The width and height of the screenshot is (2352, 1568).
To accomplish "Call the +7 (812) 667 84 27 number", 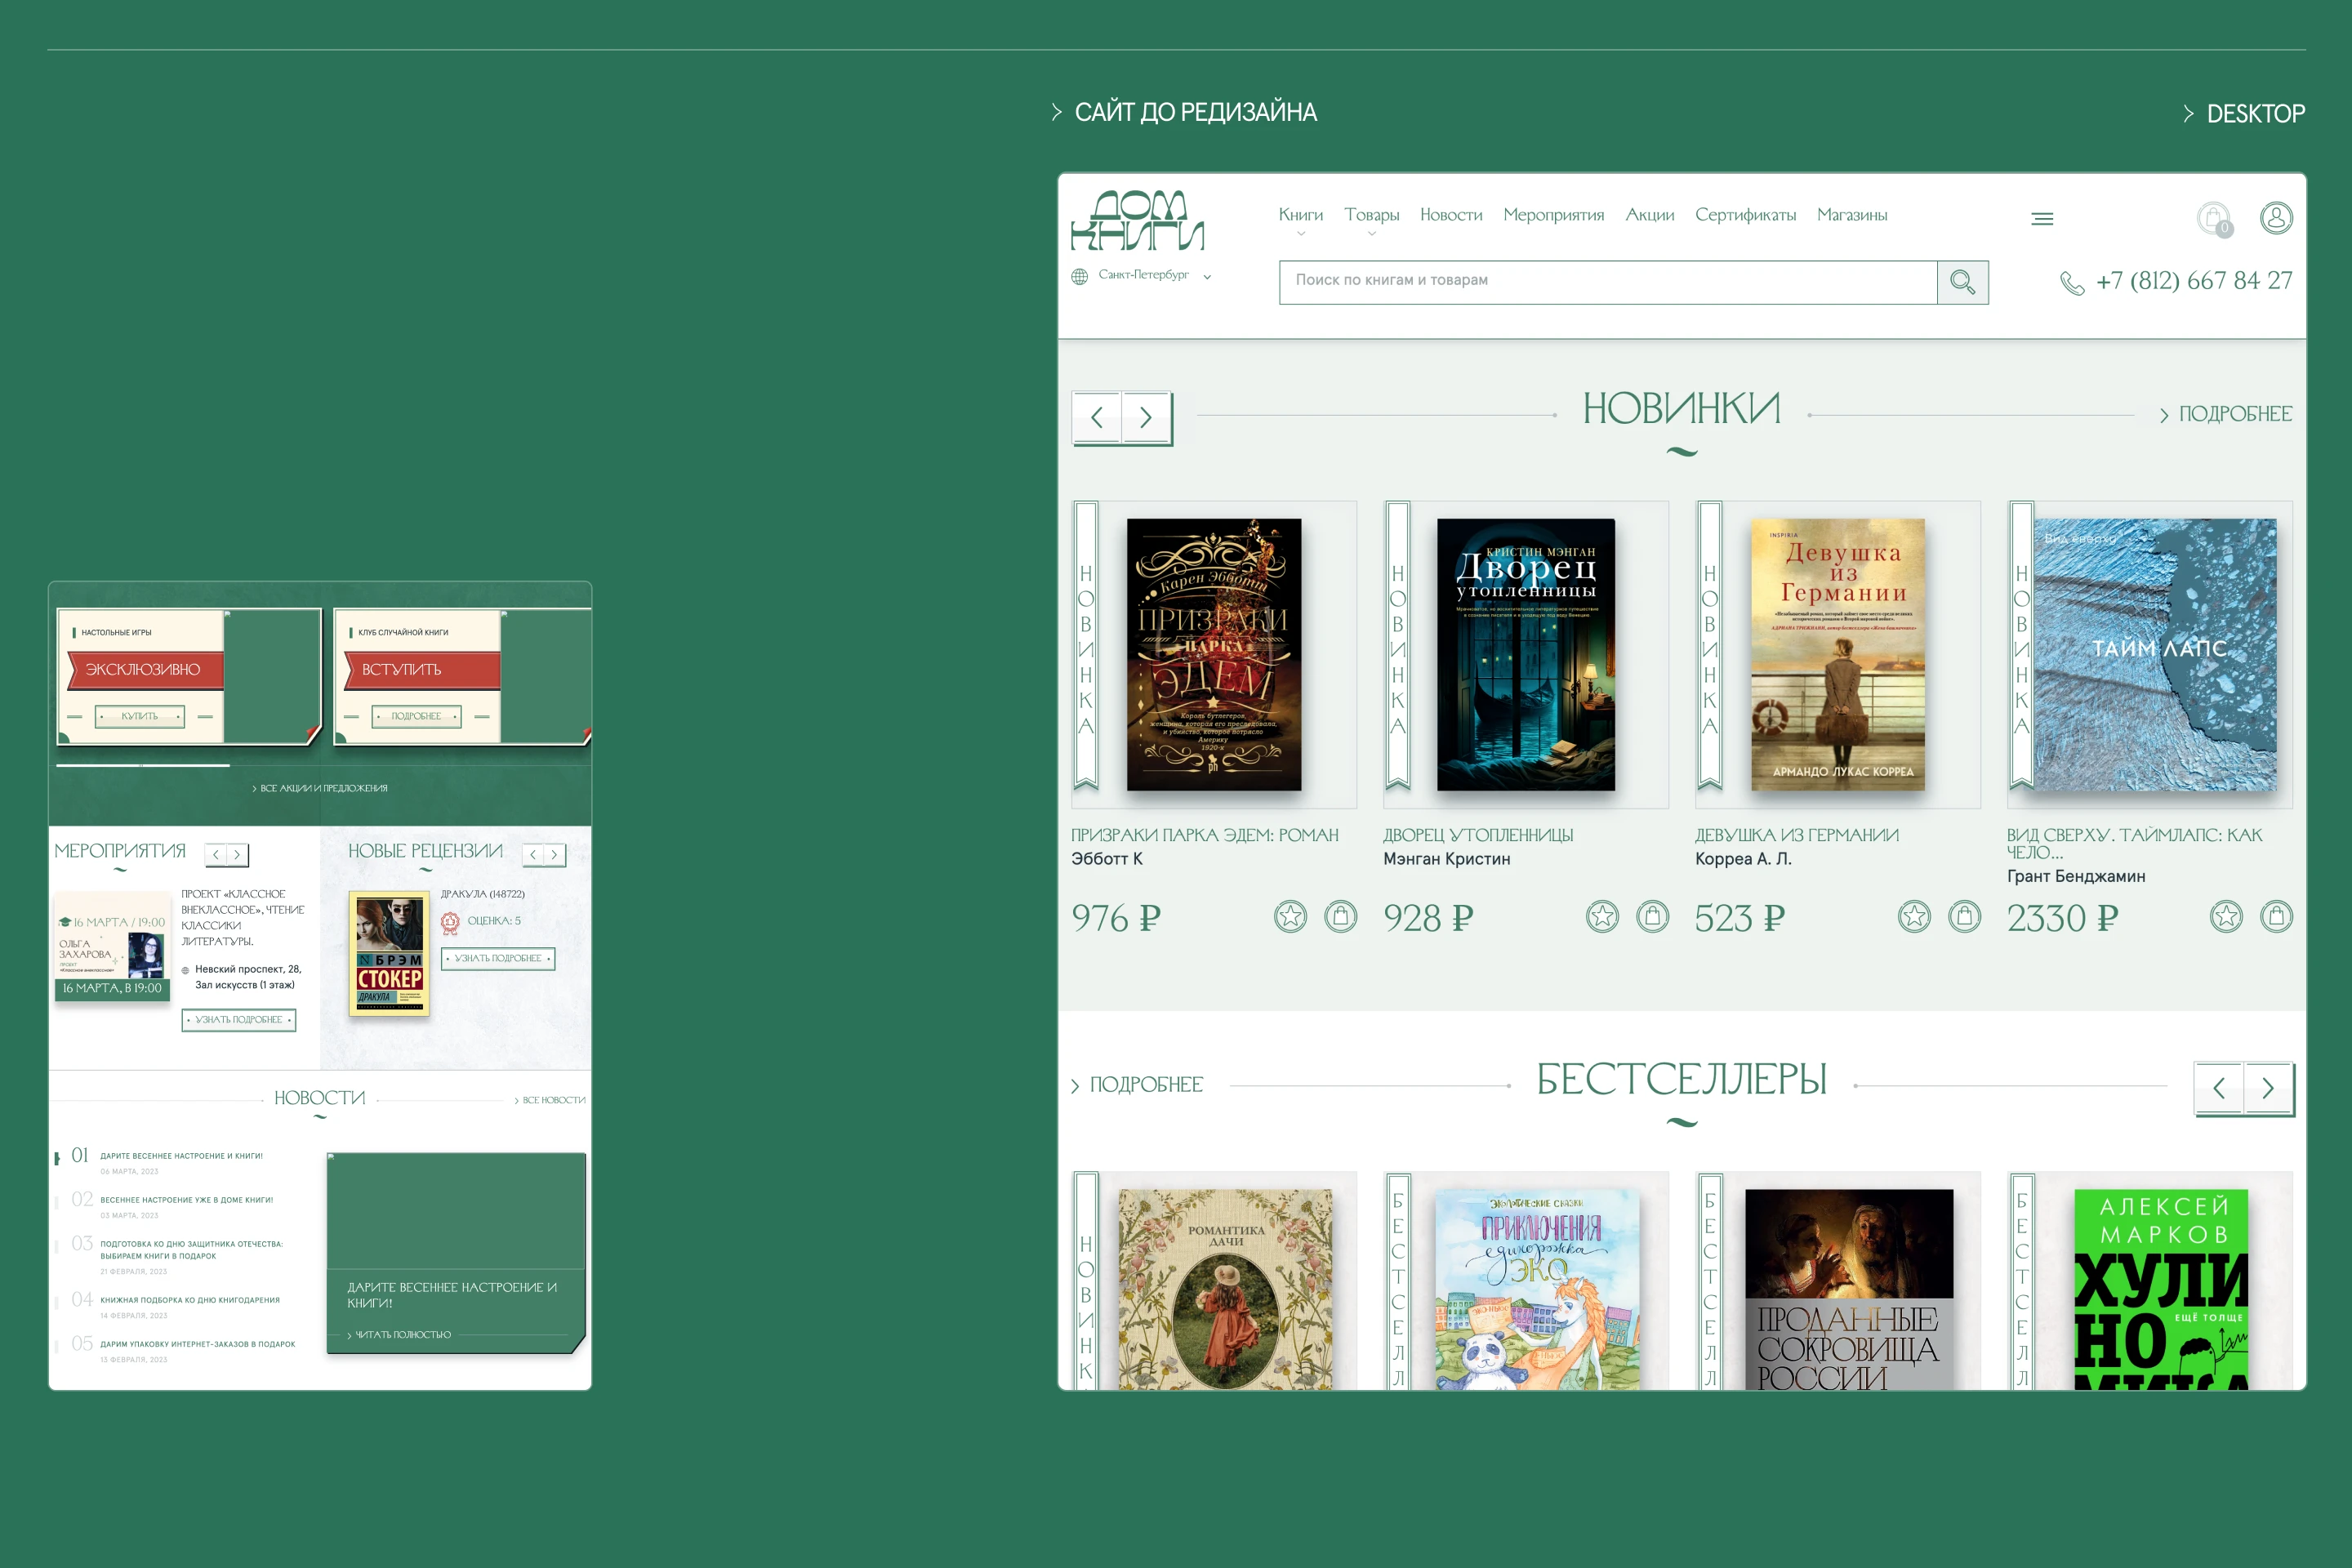I will 2194,281.
